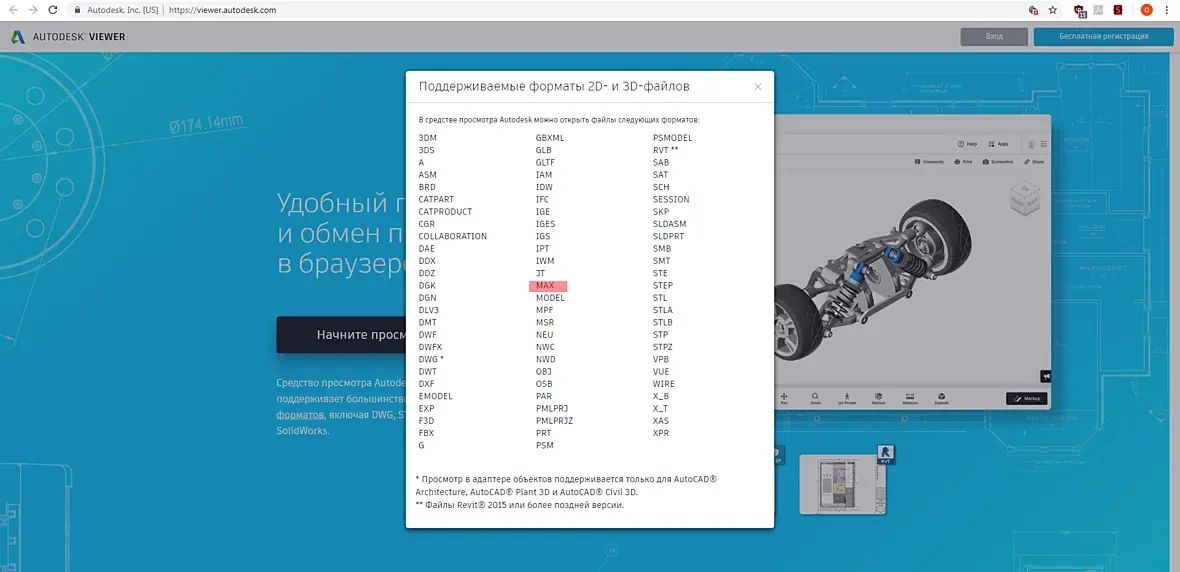Image resolution: width=1180 pixels, height=572 pixels.
Task: Open the red shield ad-blocker extension
Action: [1079, 10]
